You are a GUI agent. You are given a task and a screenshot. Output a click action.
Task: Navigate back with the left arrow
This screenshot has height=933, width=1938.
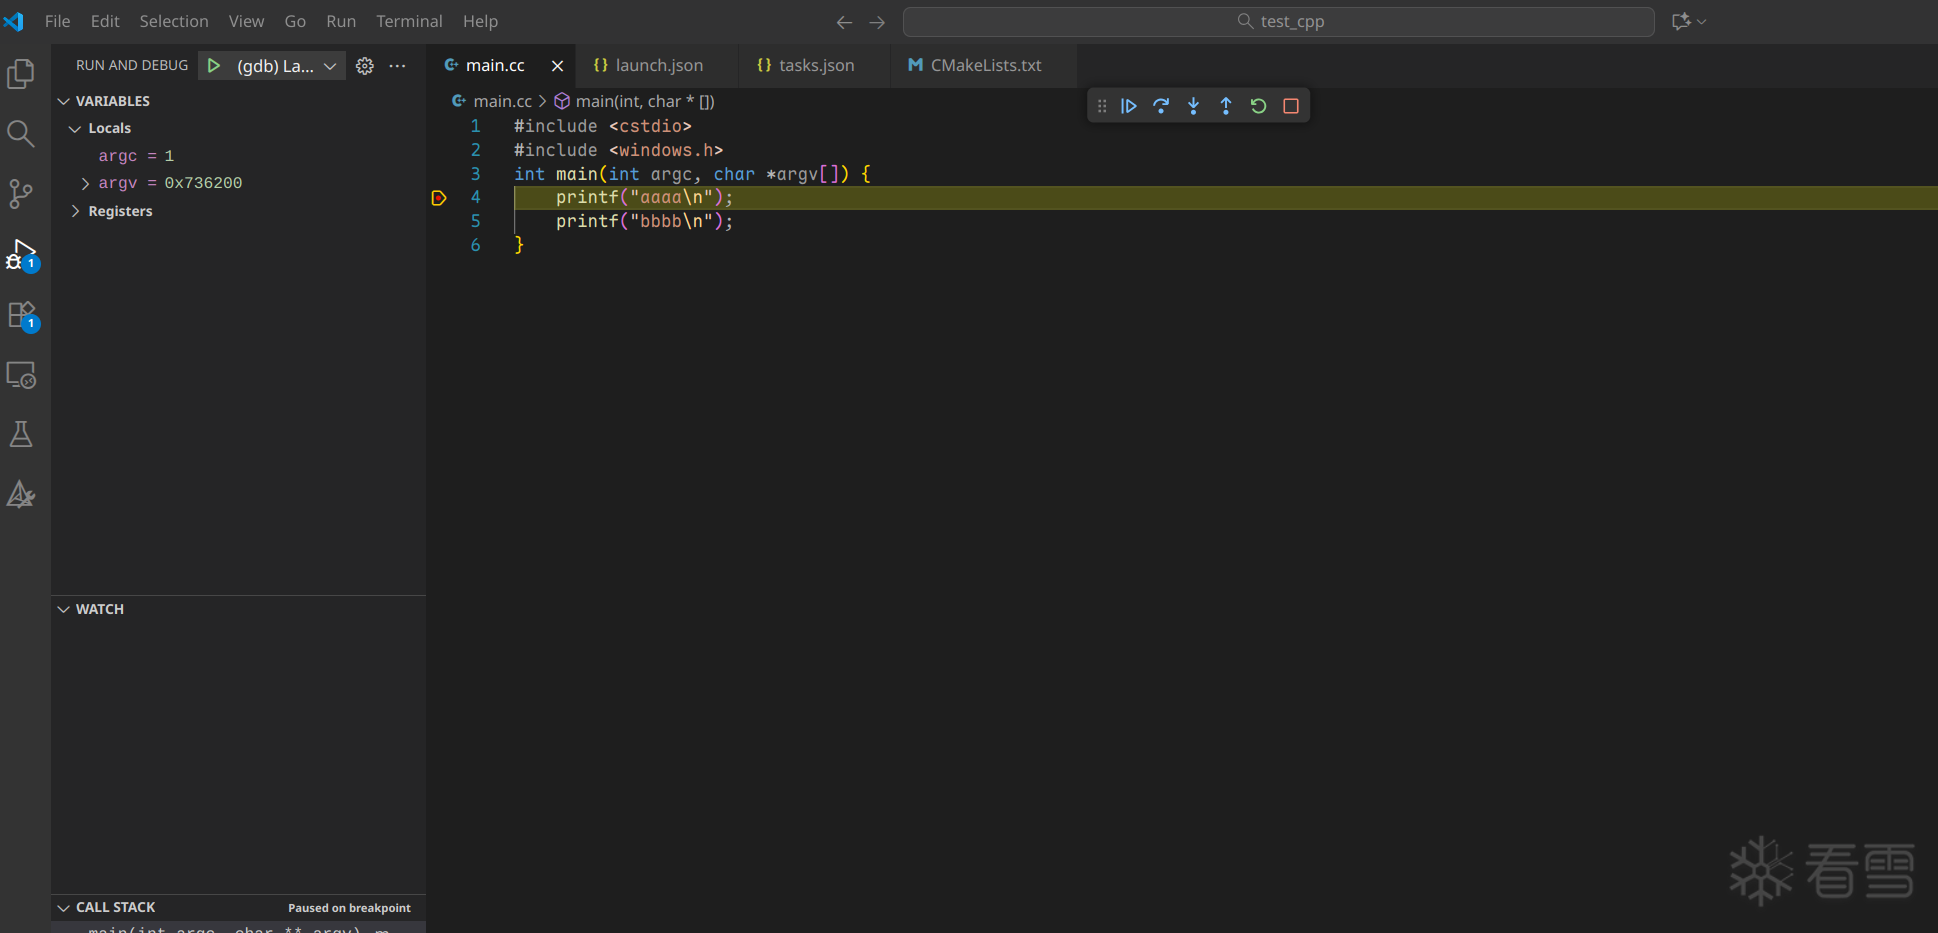(844, 22)
